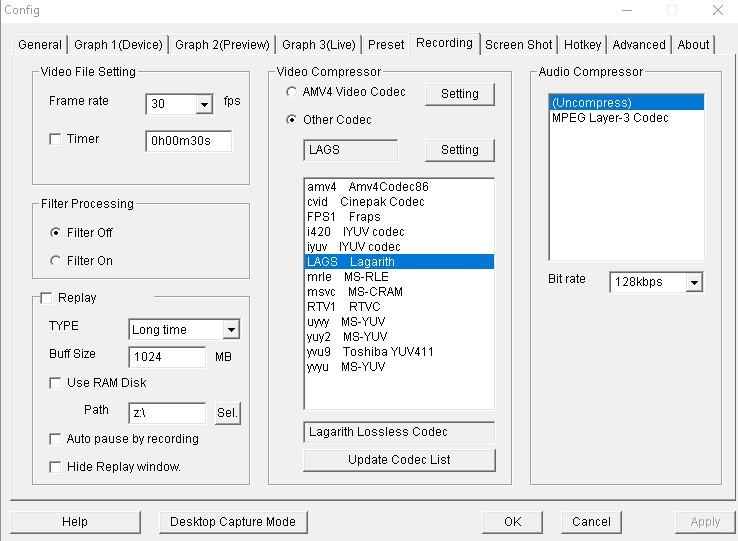Select MPEG Layer-3 Codec audio compressor
Viewport: 738px width, 541px height.
626,118
